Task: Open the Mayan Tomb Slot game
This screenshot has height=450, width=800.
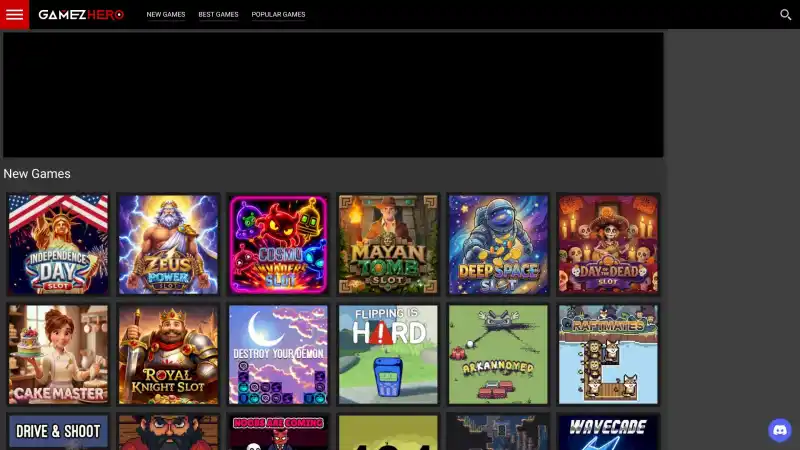Action: (388, 244)
